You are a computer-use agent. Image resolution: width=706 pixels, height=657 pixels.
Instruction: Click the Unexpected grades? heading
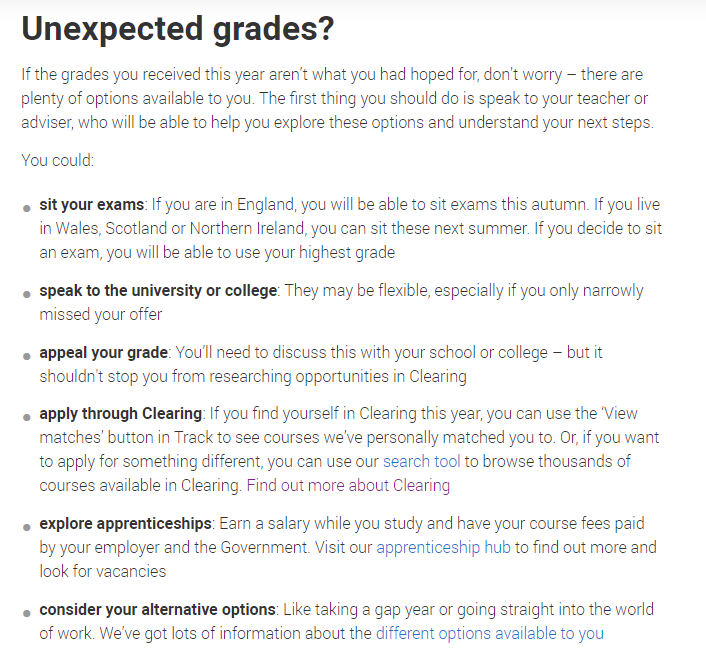pyautogui.click(x=177, y=29)
